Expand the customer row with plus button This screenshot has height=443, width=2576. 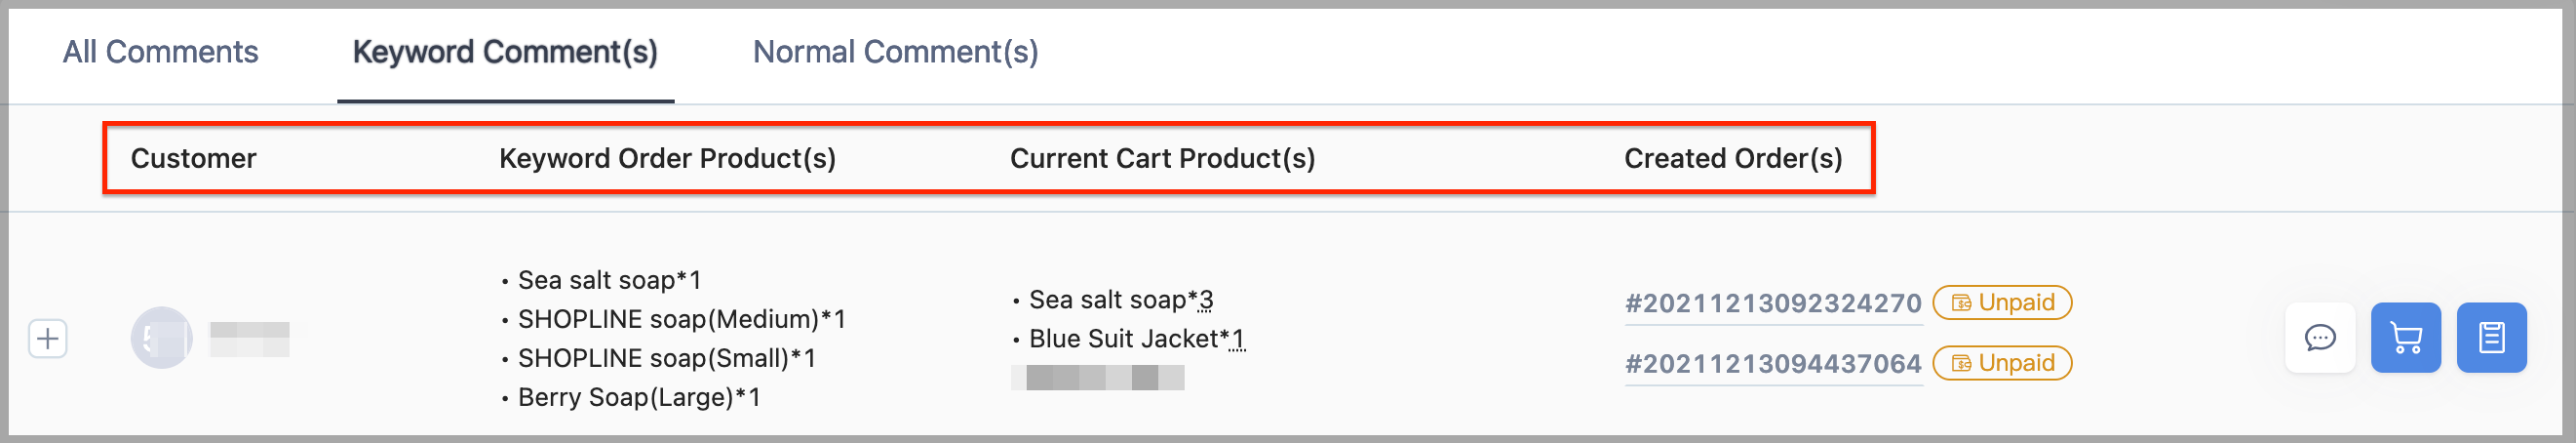(x=48, y=338)
